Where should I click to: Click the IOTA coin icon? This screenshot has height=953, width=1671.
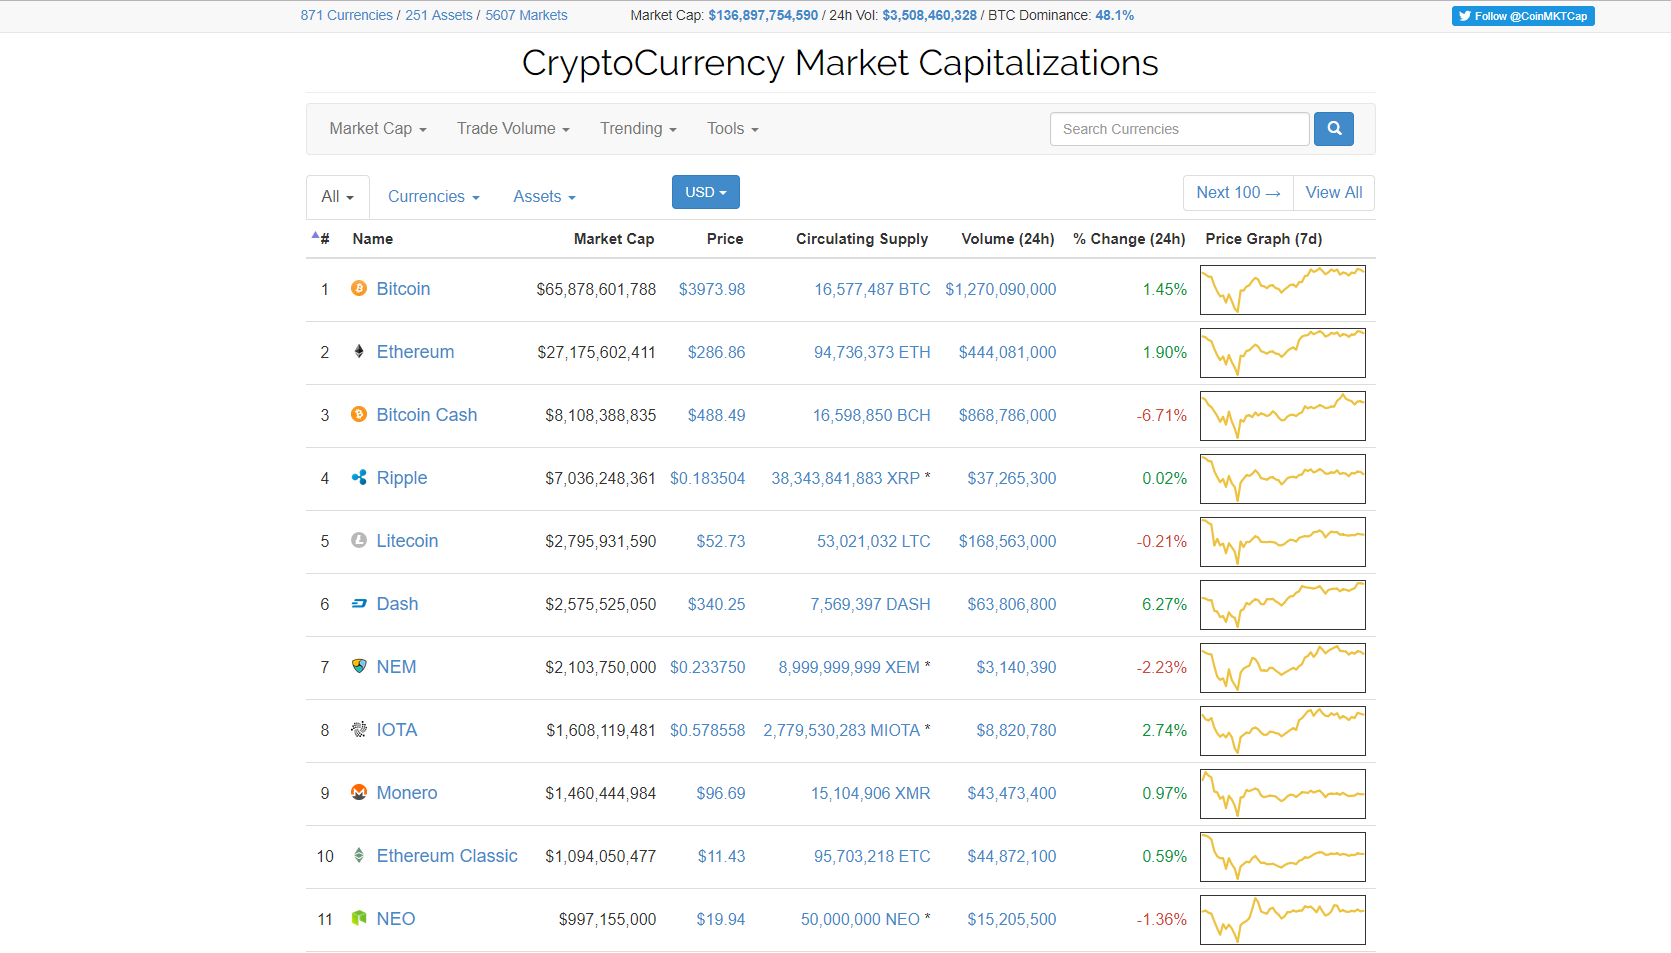[x=359, y=729]
